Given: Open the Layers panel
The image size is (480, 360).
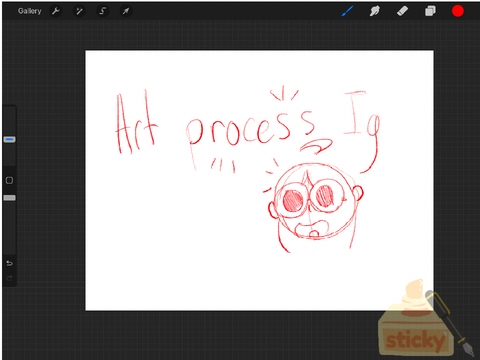Looking at the screenshot, I should 430,11.
